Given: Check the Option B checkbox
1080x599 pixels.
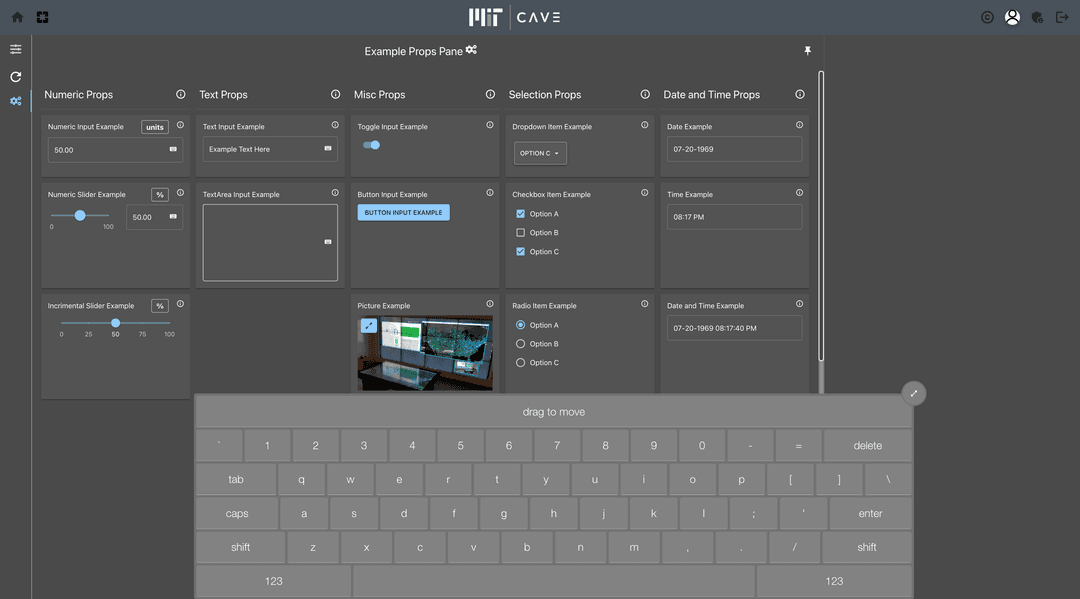Looking at the screenshot, I should coord(520,233).
